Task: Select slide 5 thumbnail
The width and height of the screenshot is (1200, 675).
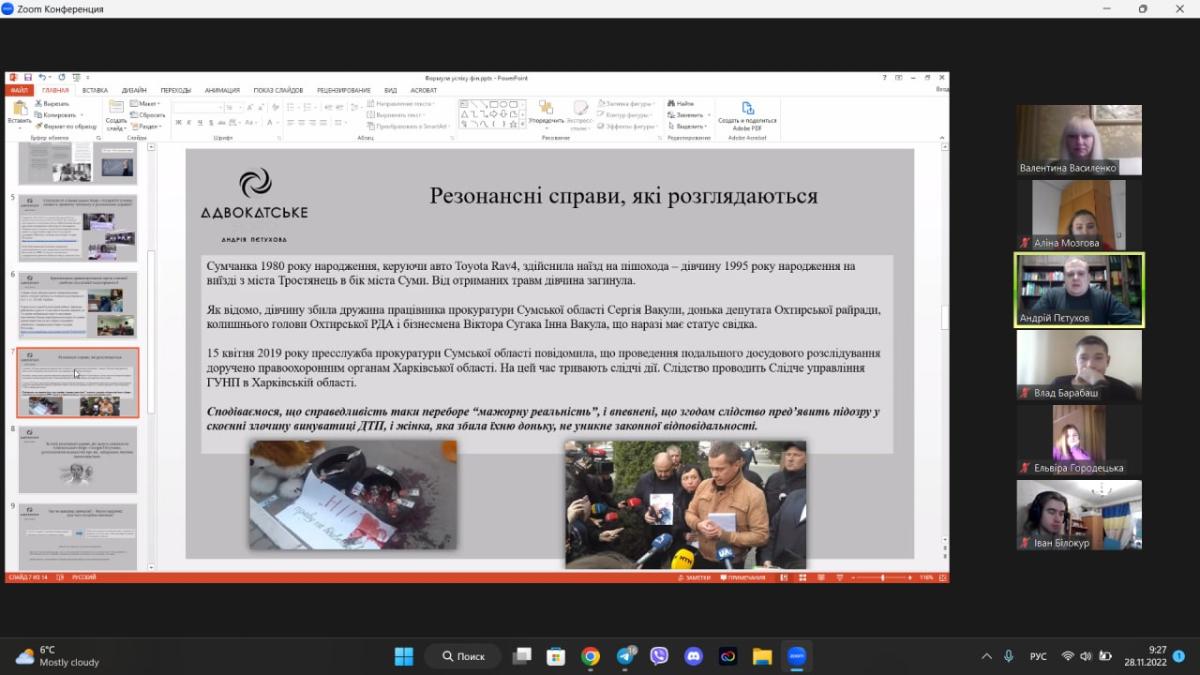Action: point(77,227)
